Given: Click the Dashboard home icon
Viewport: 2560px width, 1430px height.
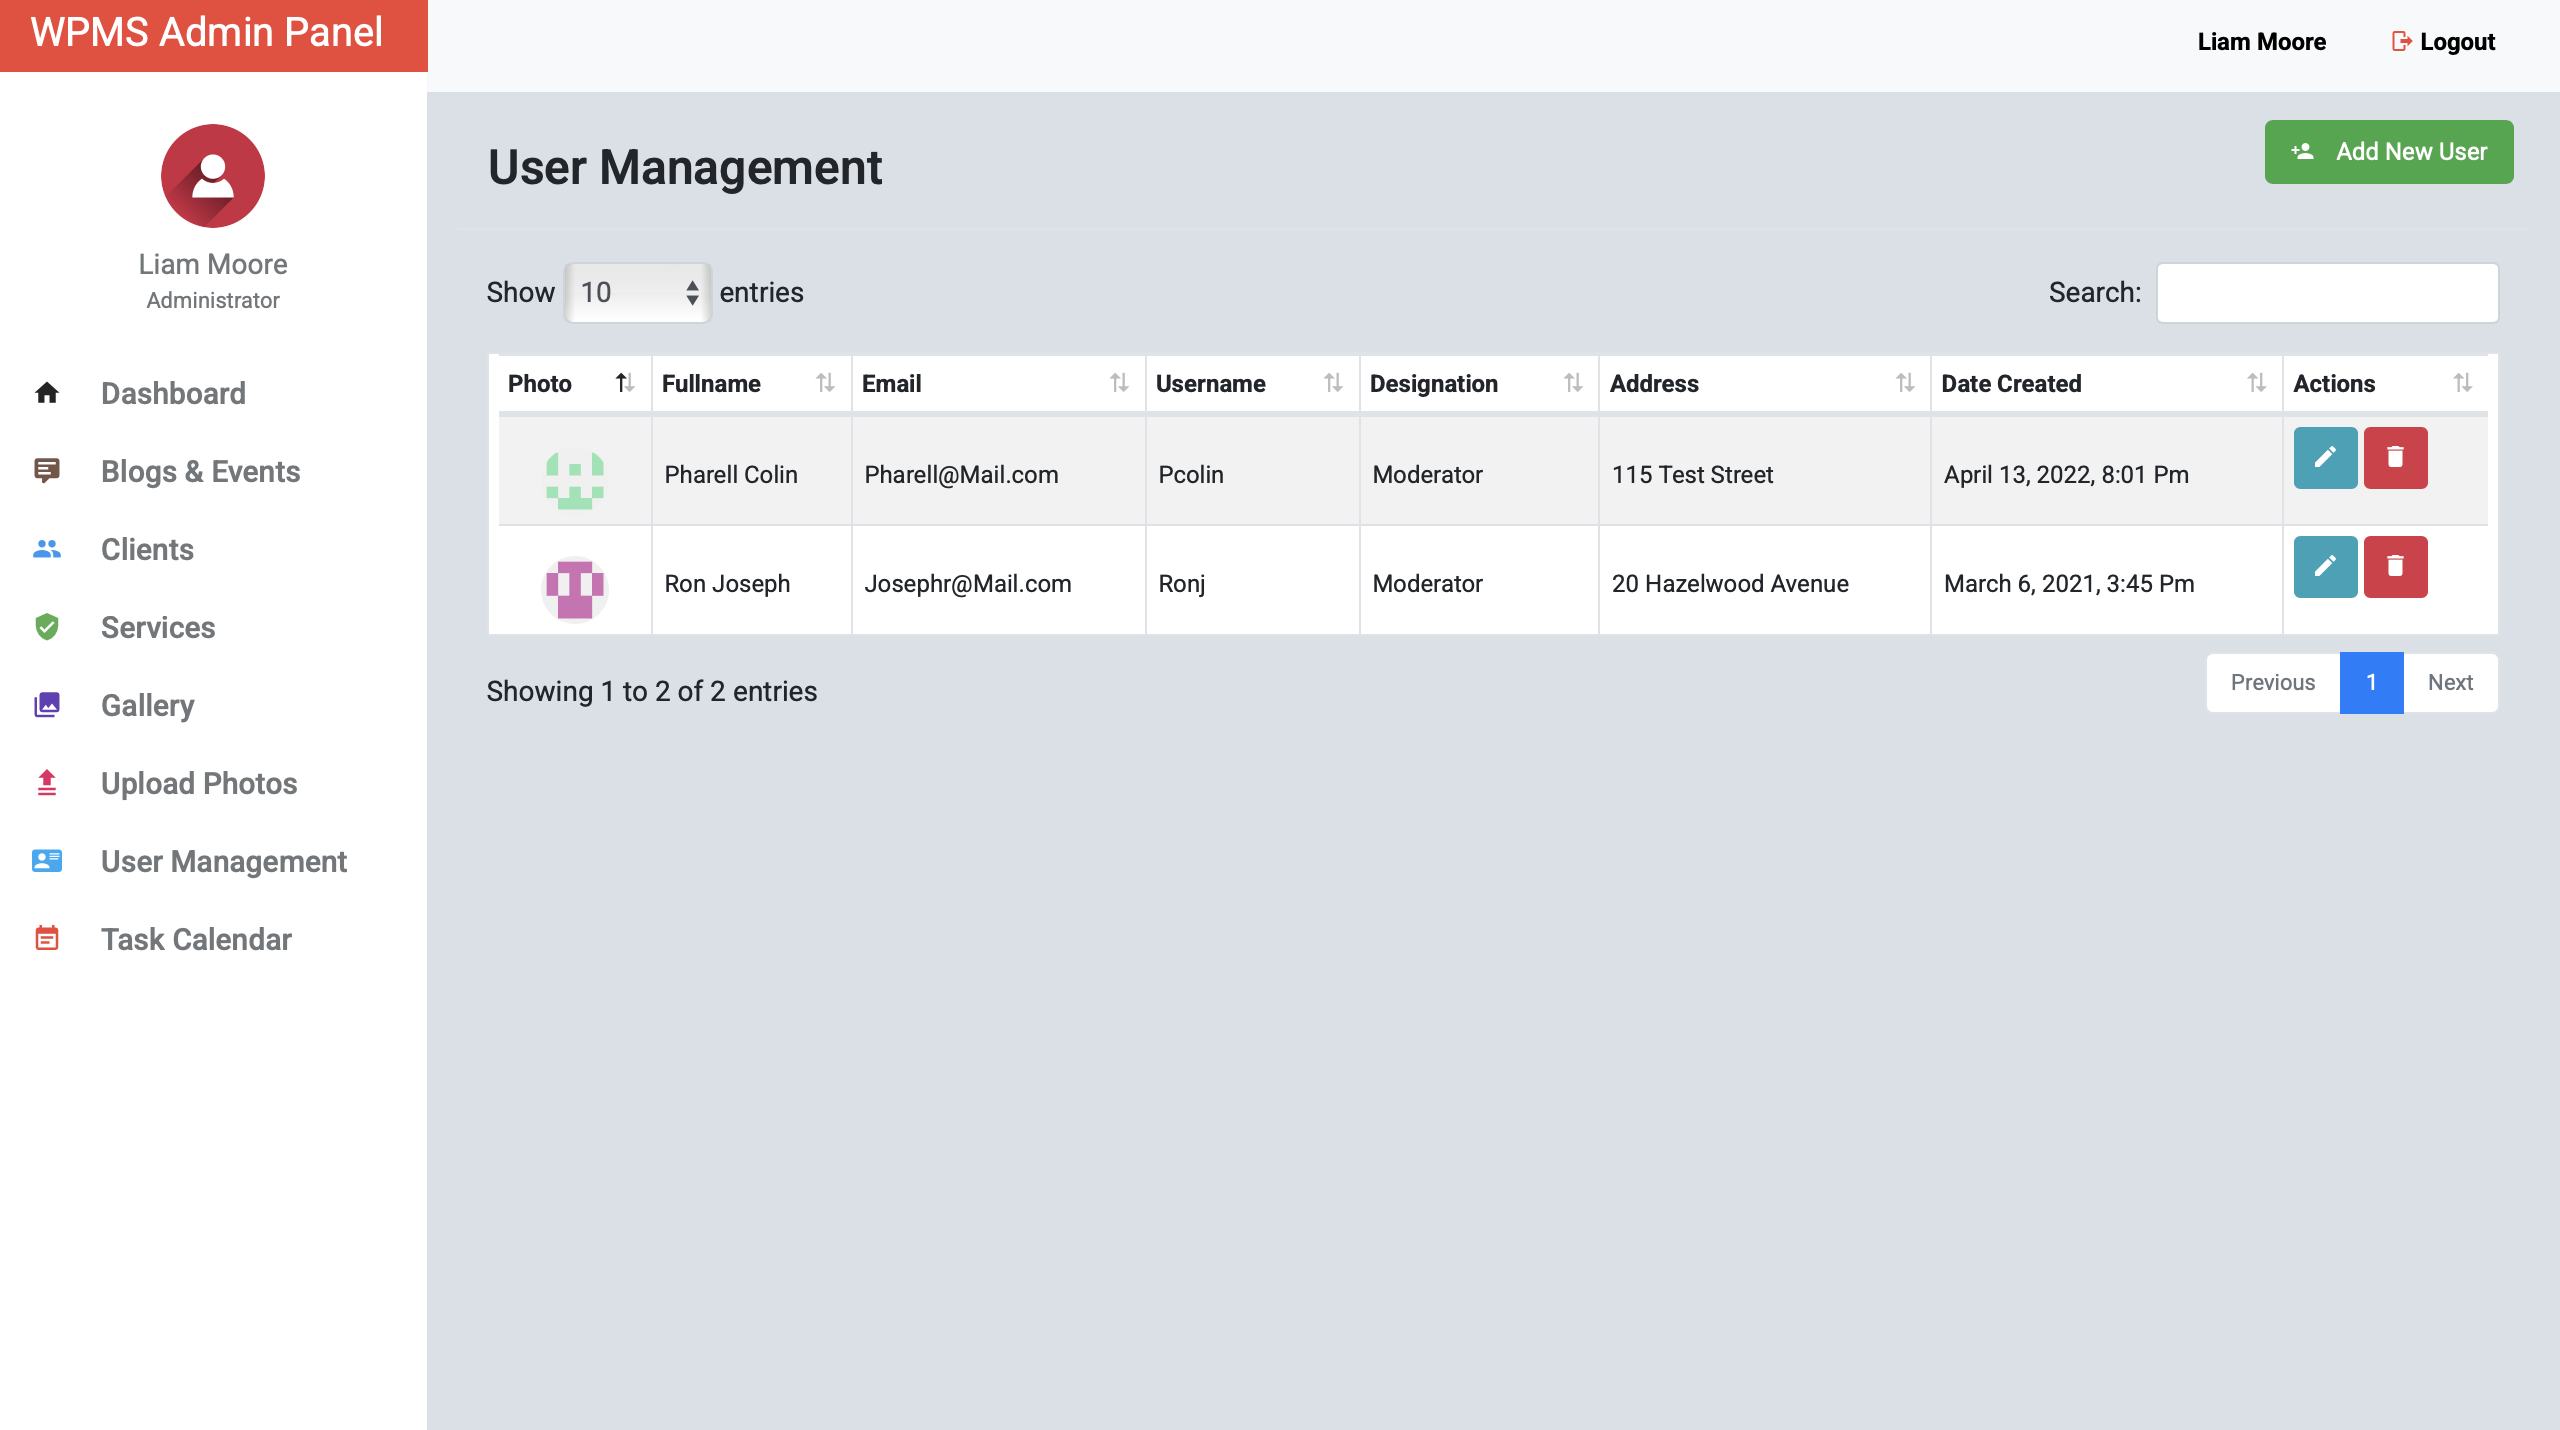Looking at the screenshot, I should click(47, 393).
